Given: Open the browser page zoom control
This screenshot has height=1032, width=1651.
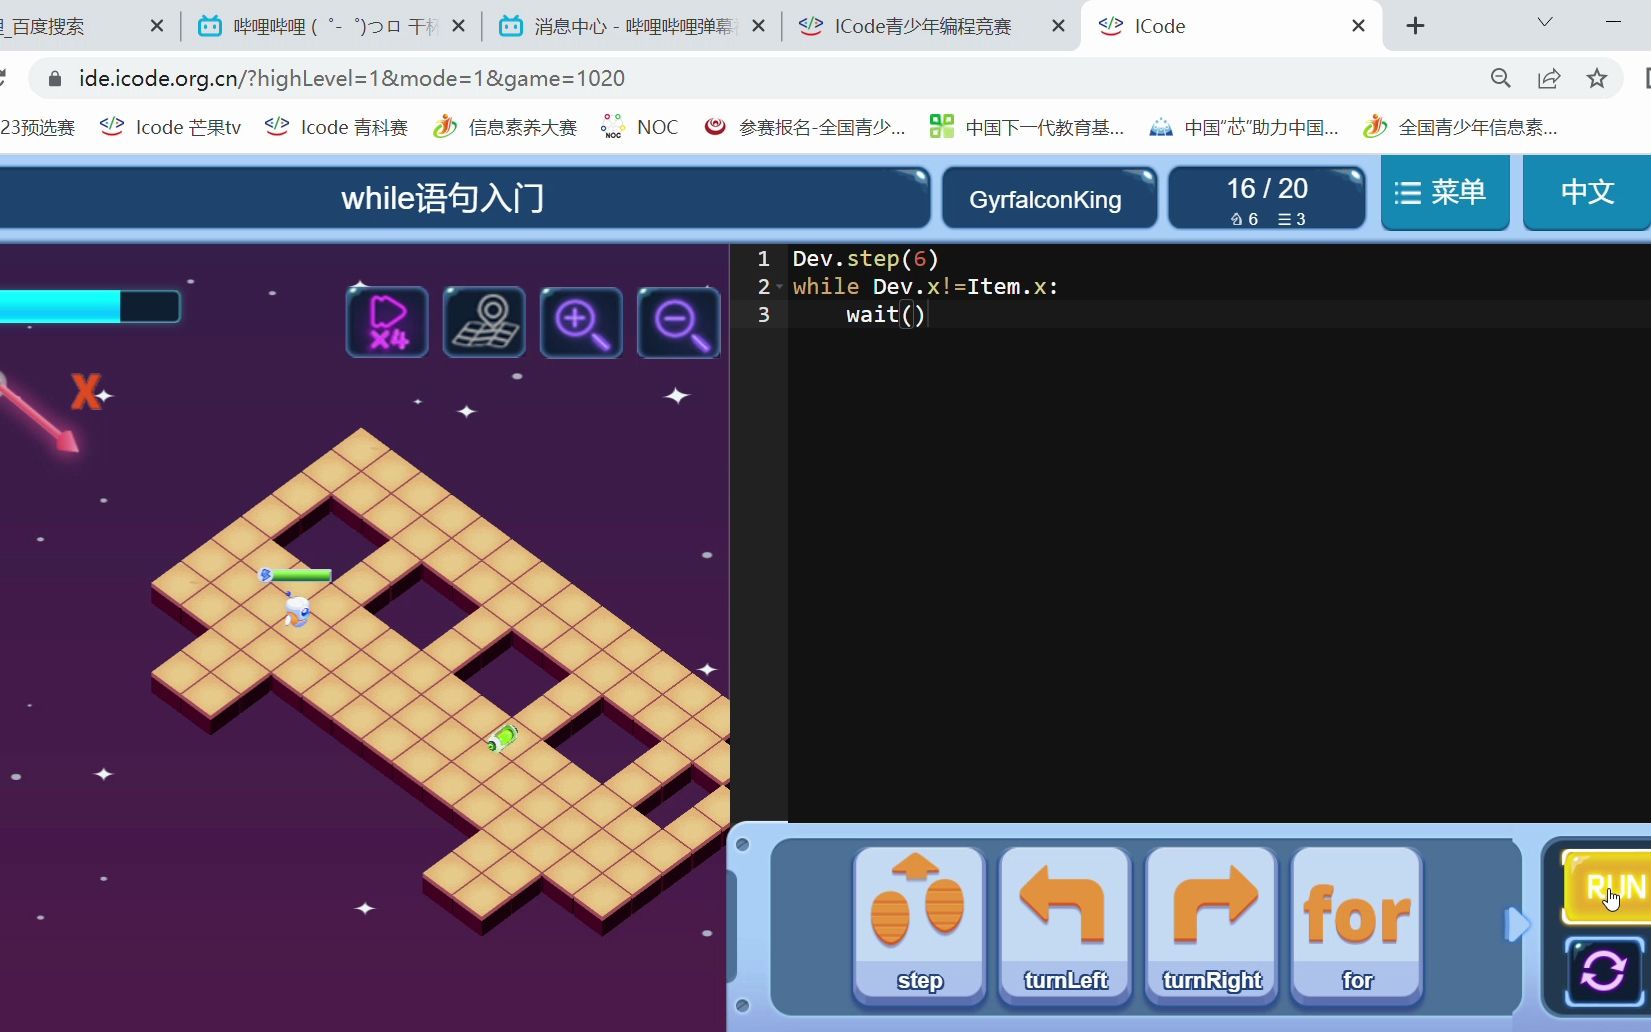Looking at the screenshot, I should coord(1500,78).
